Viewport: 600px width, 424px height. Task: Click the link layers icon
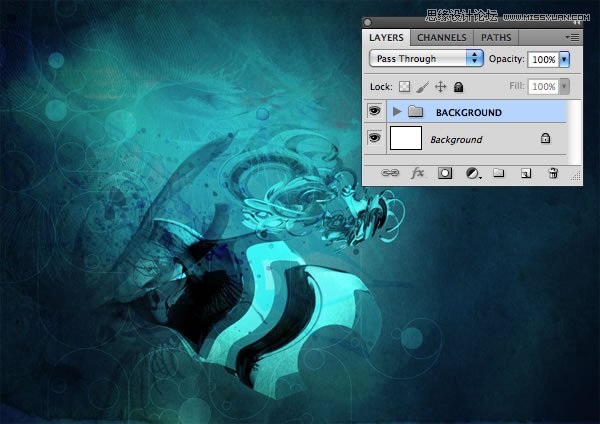(x=390, y=173)
